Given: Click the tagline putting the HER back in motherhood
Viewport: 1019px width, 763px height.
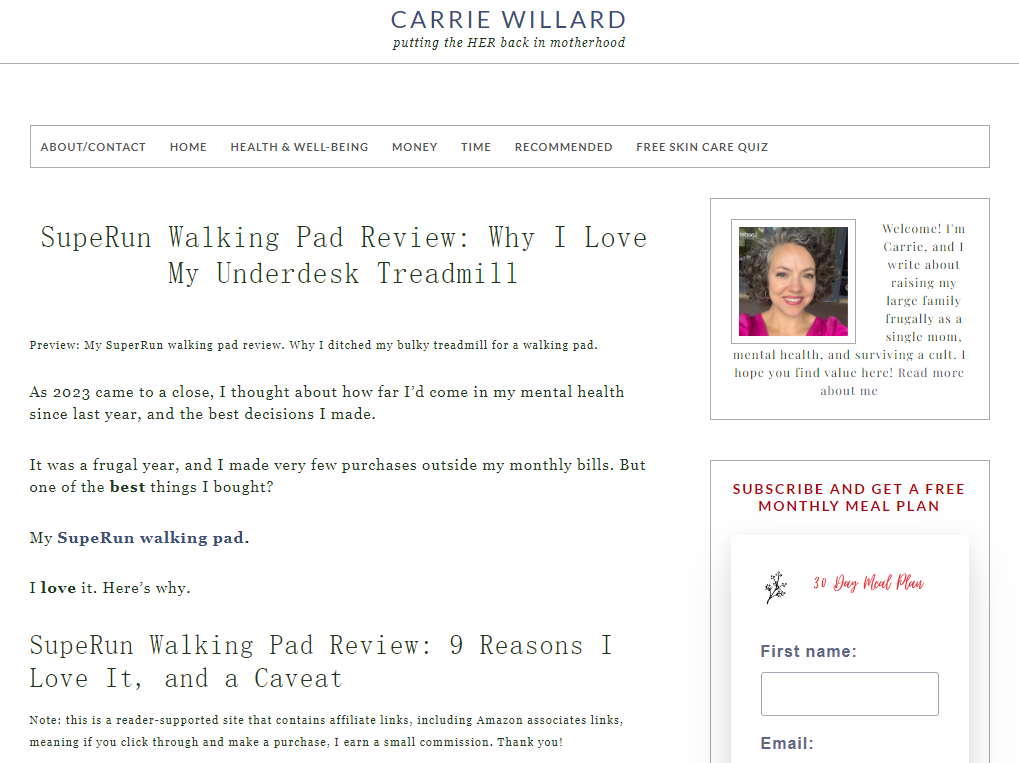Looking at the screenshot, I should pyautogui.click(x=509, y=43).
